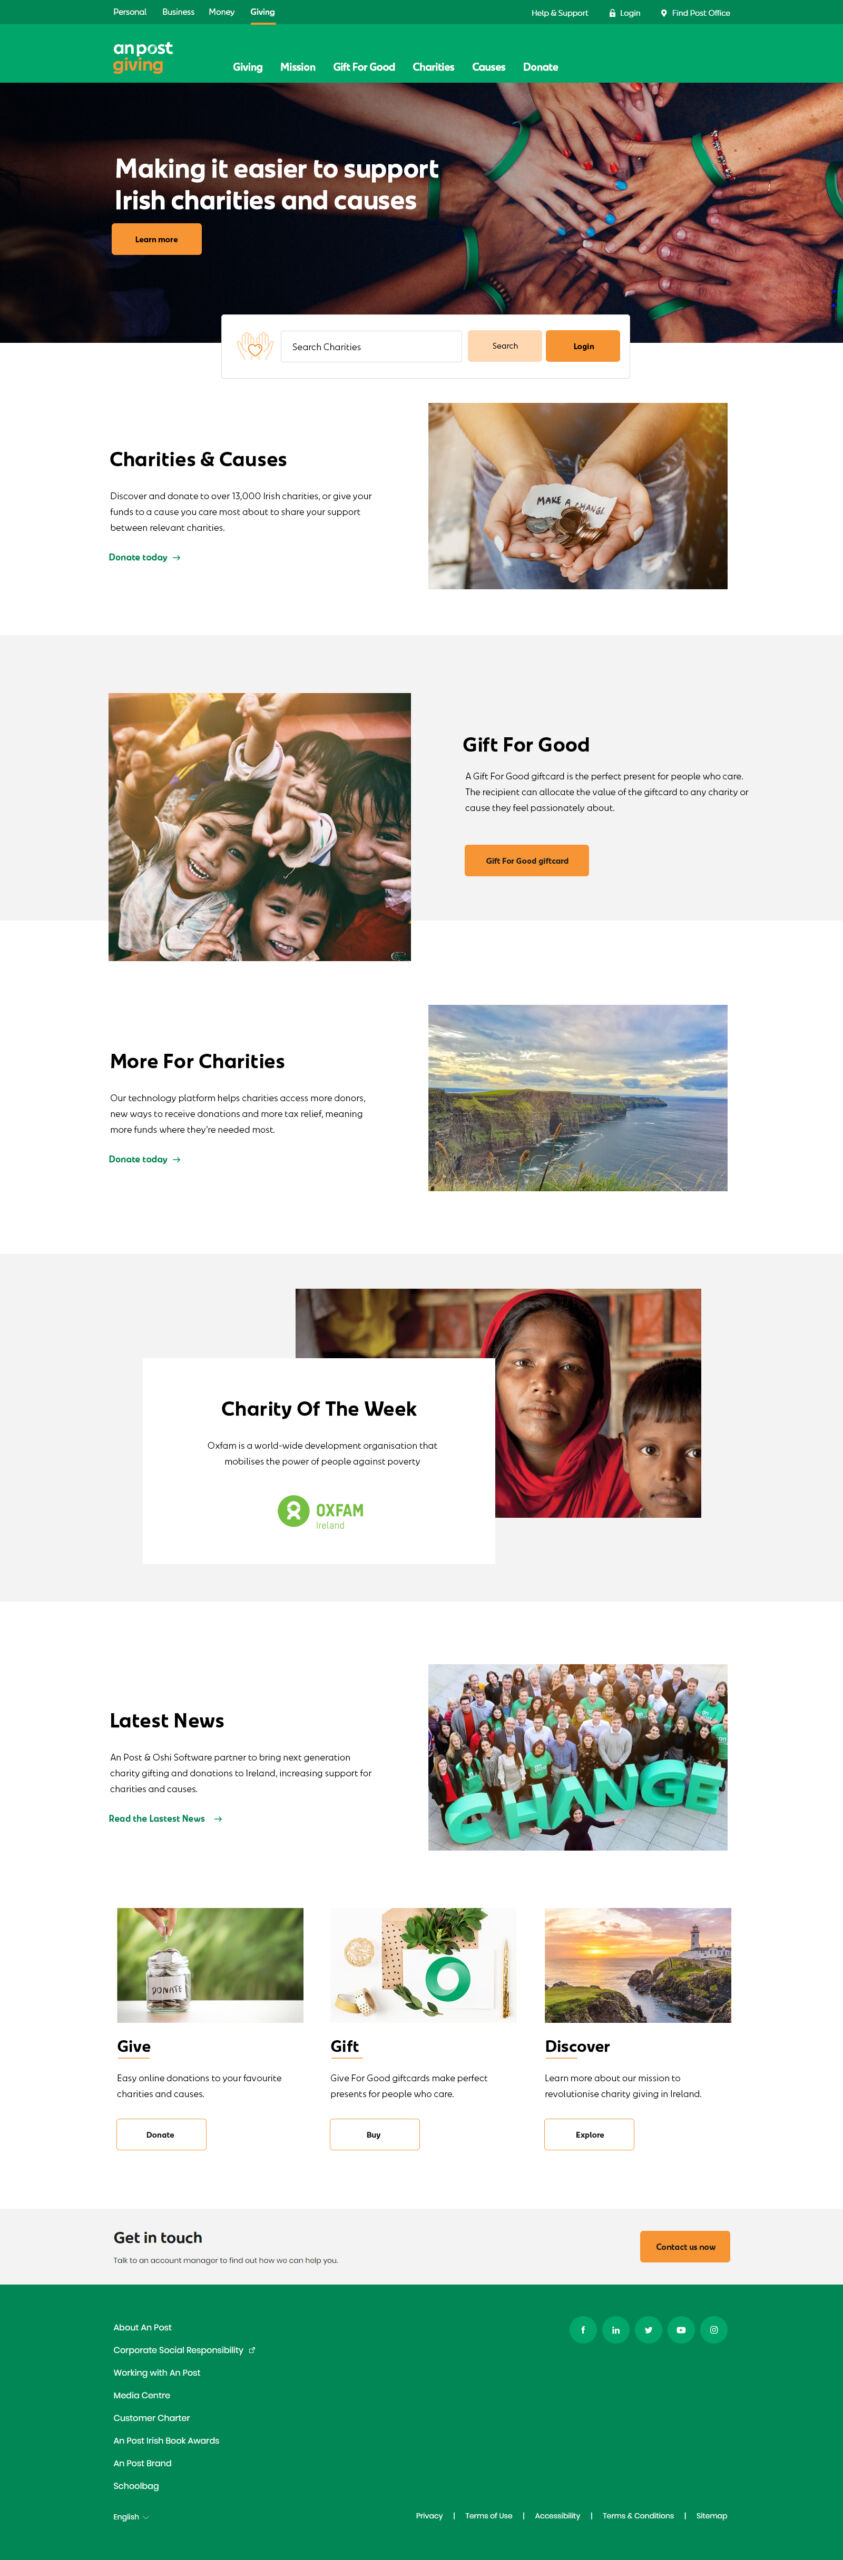Viewport: 843px width, 2560px height.
Task: Expand the English language dropdown
Action: click(x=131, y=2516)
